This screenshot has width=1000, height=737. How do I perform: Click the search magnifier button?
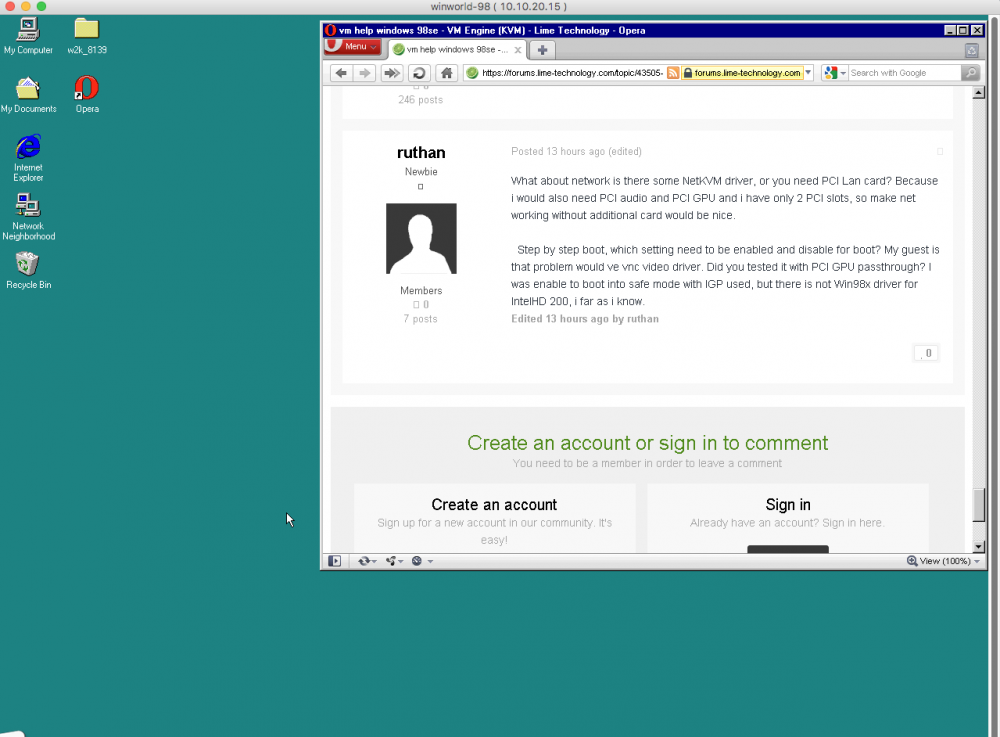point(970,73)
